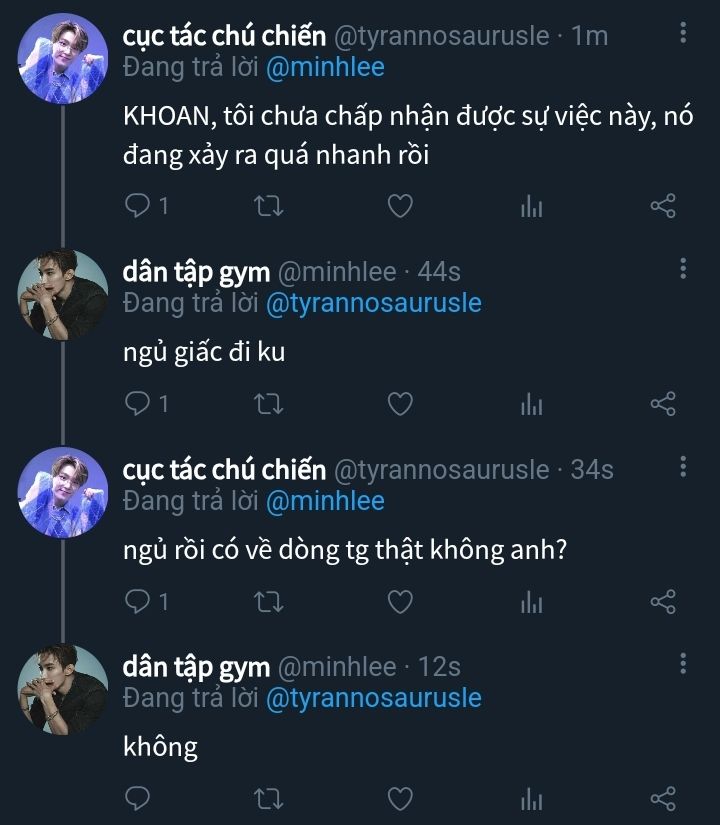Open more options for the 1m tweet
The image size is (720, 825).
pyautogui.click(x=683, y=34)
